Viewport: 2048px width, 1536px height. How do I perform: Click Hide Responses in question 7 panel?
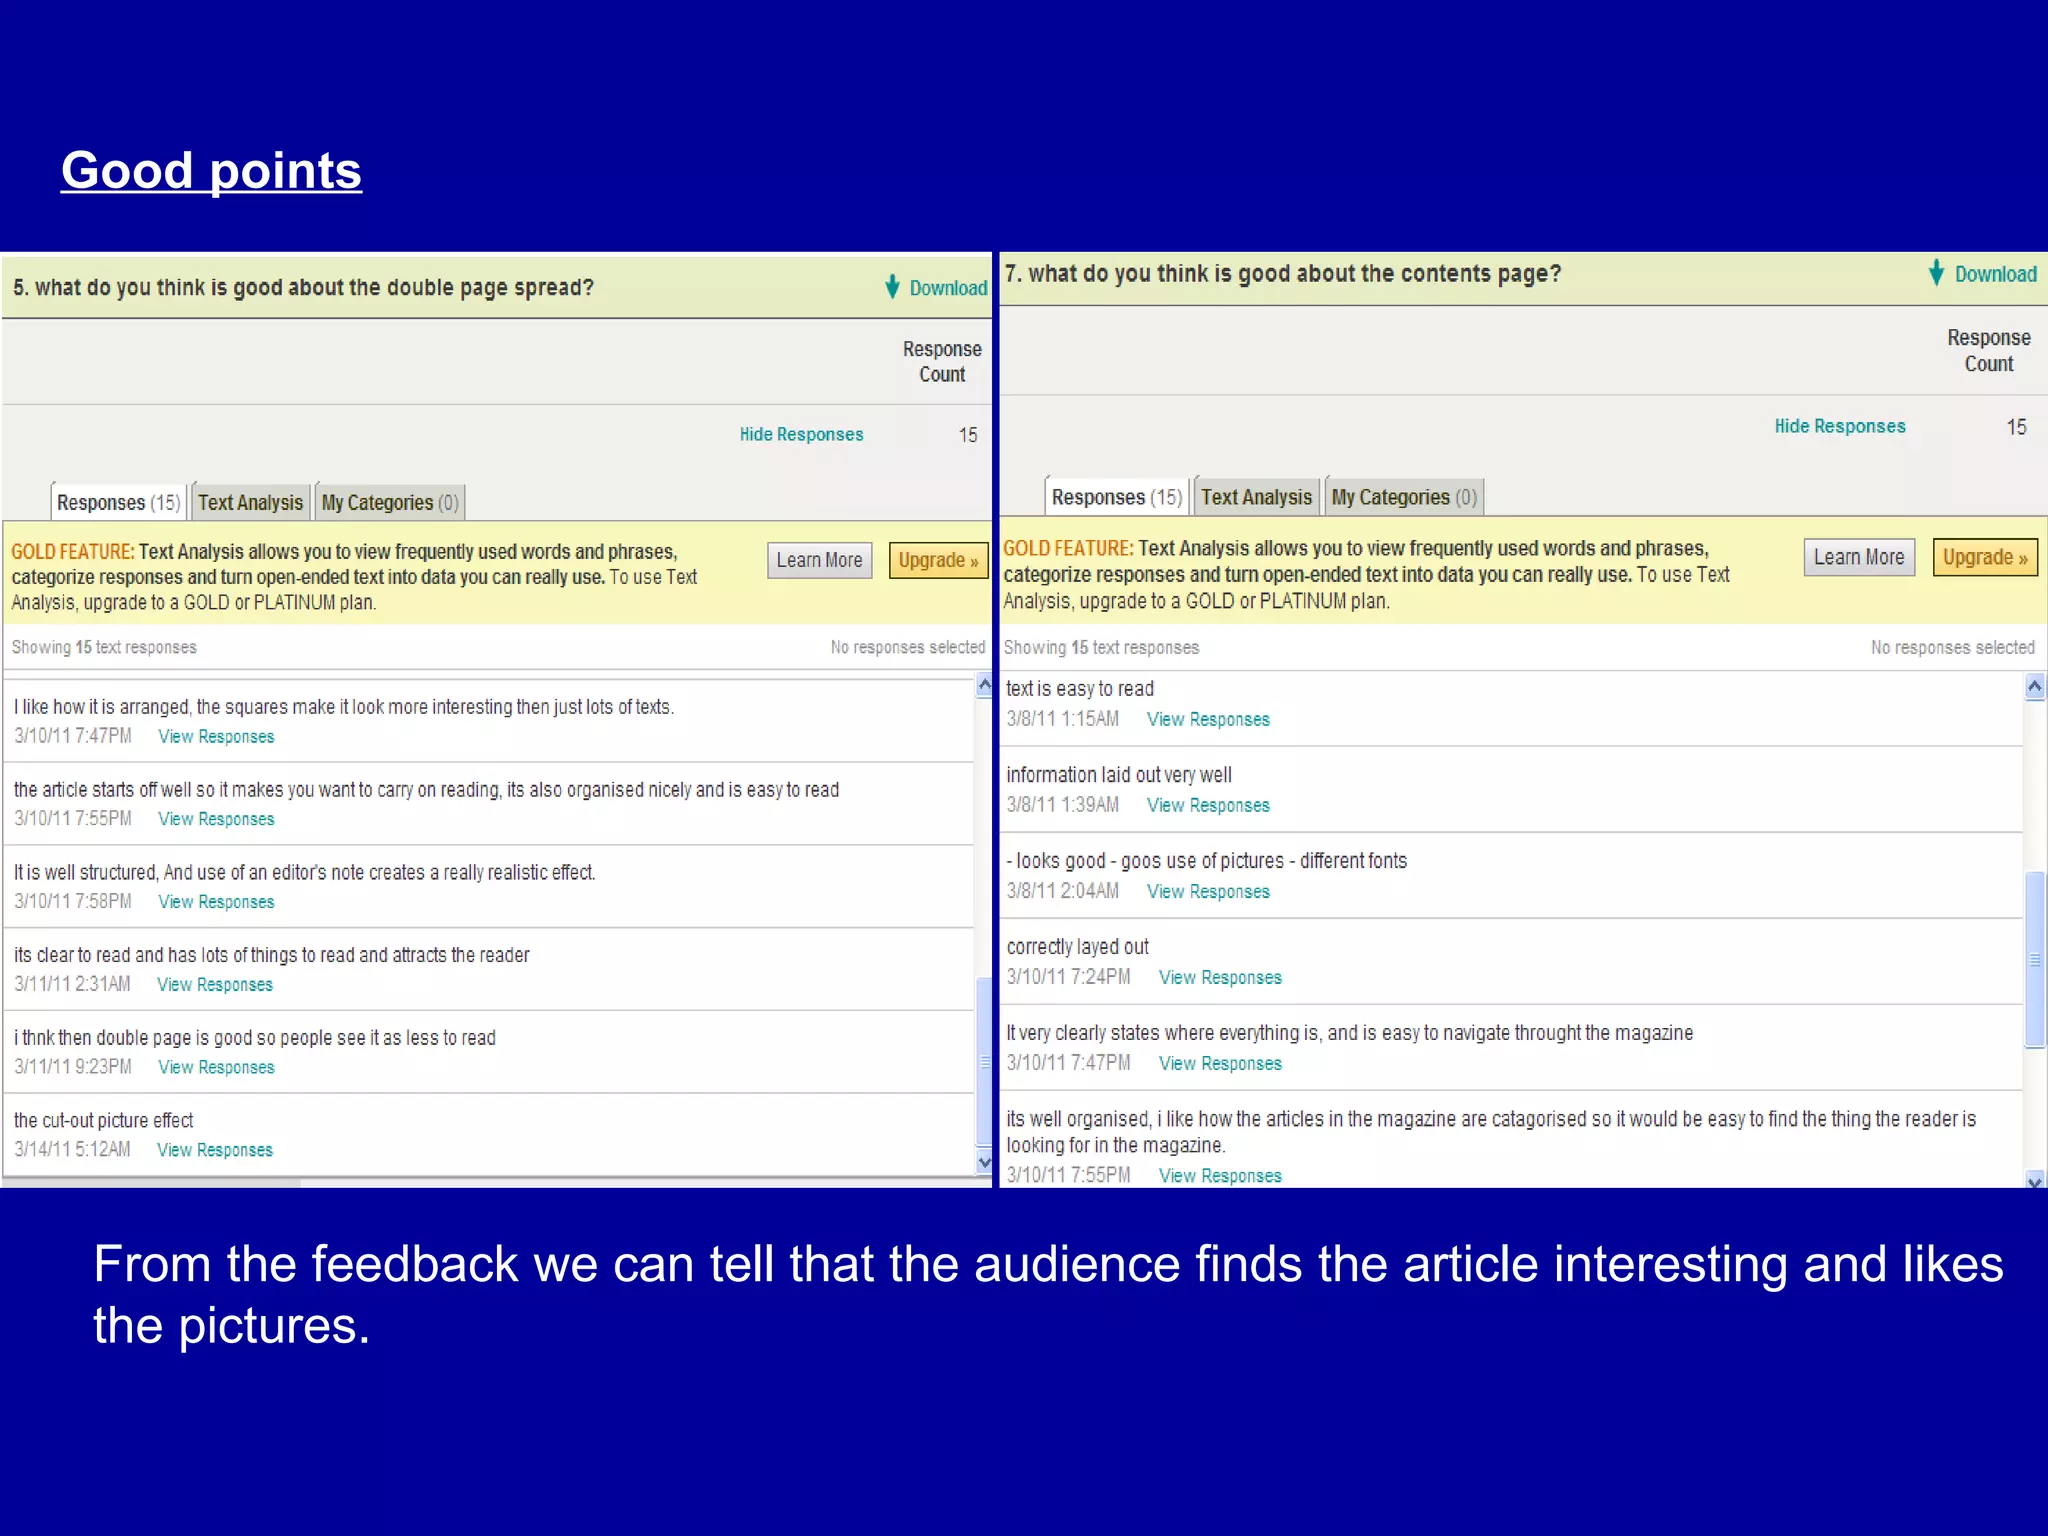coord(1840,426)
